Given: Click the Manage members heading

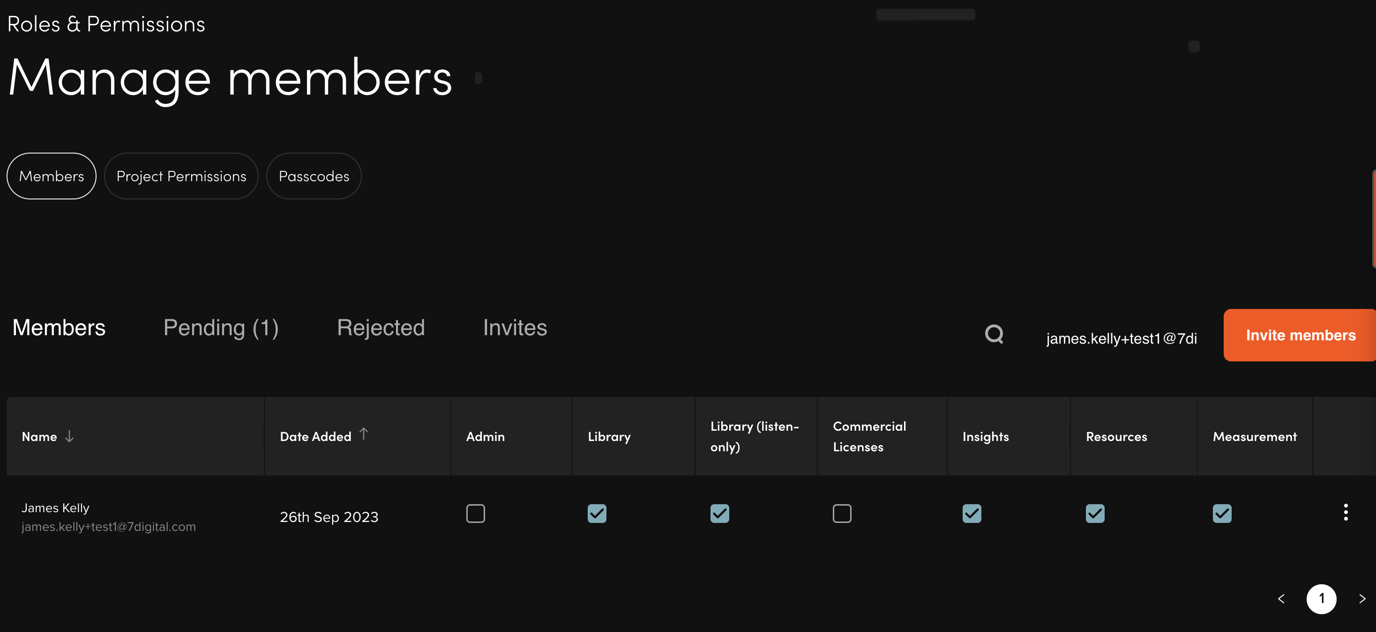Looking at the screenshot, I should pos(230,78).
